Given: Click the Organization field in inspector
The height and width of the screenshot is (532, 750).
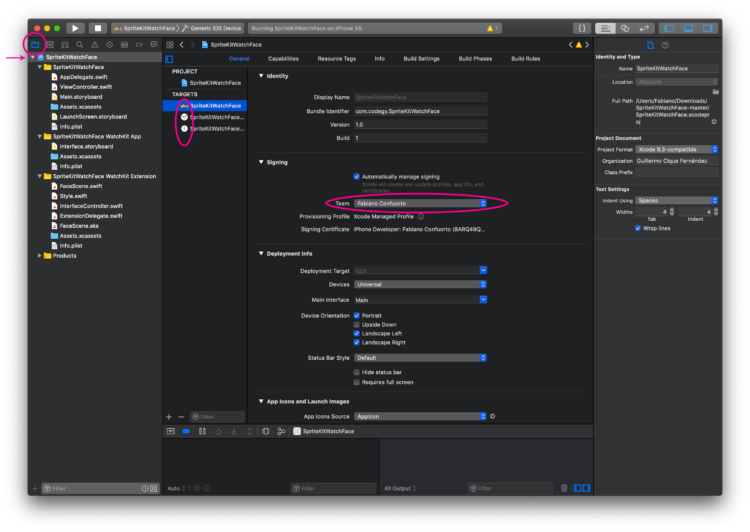Looking at the screenshot, I should [677, 161].
